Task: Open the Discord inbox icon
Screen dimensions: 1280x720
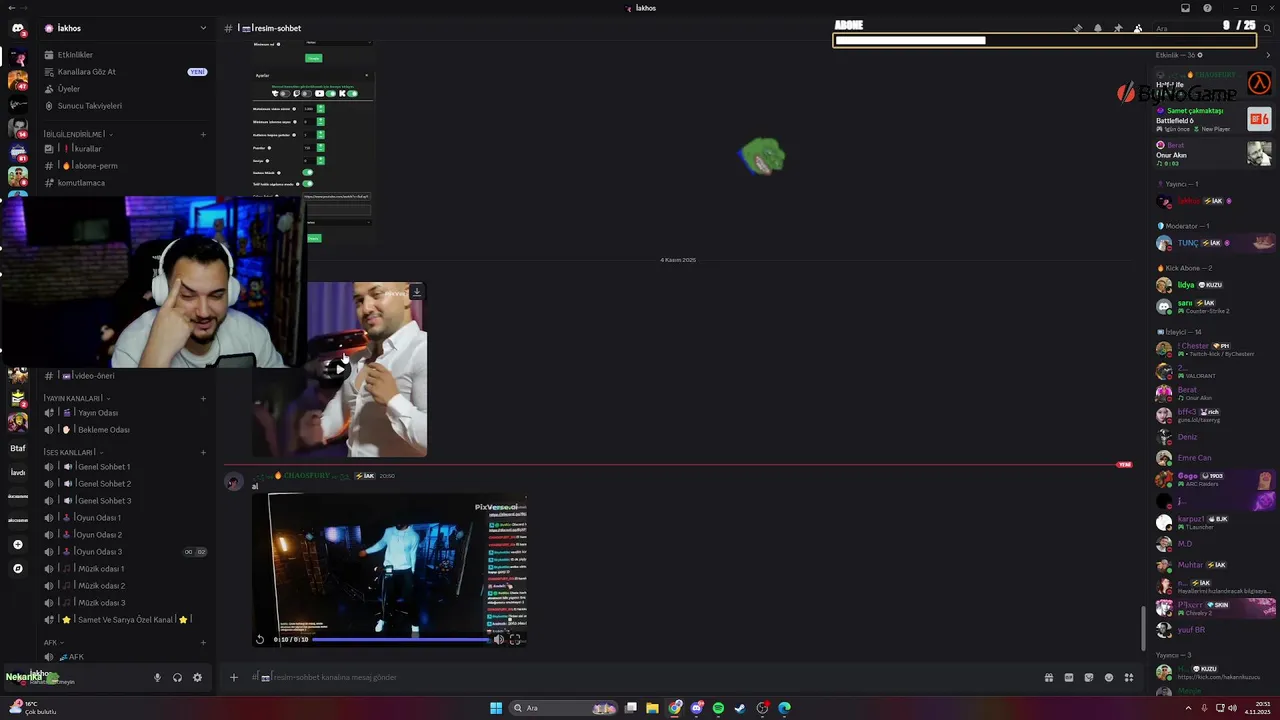Action: coord(1186,8)
